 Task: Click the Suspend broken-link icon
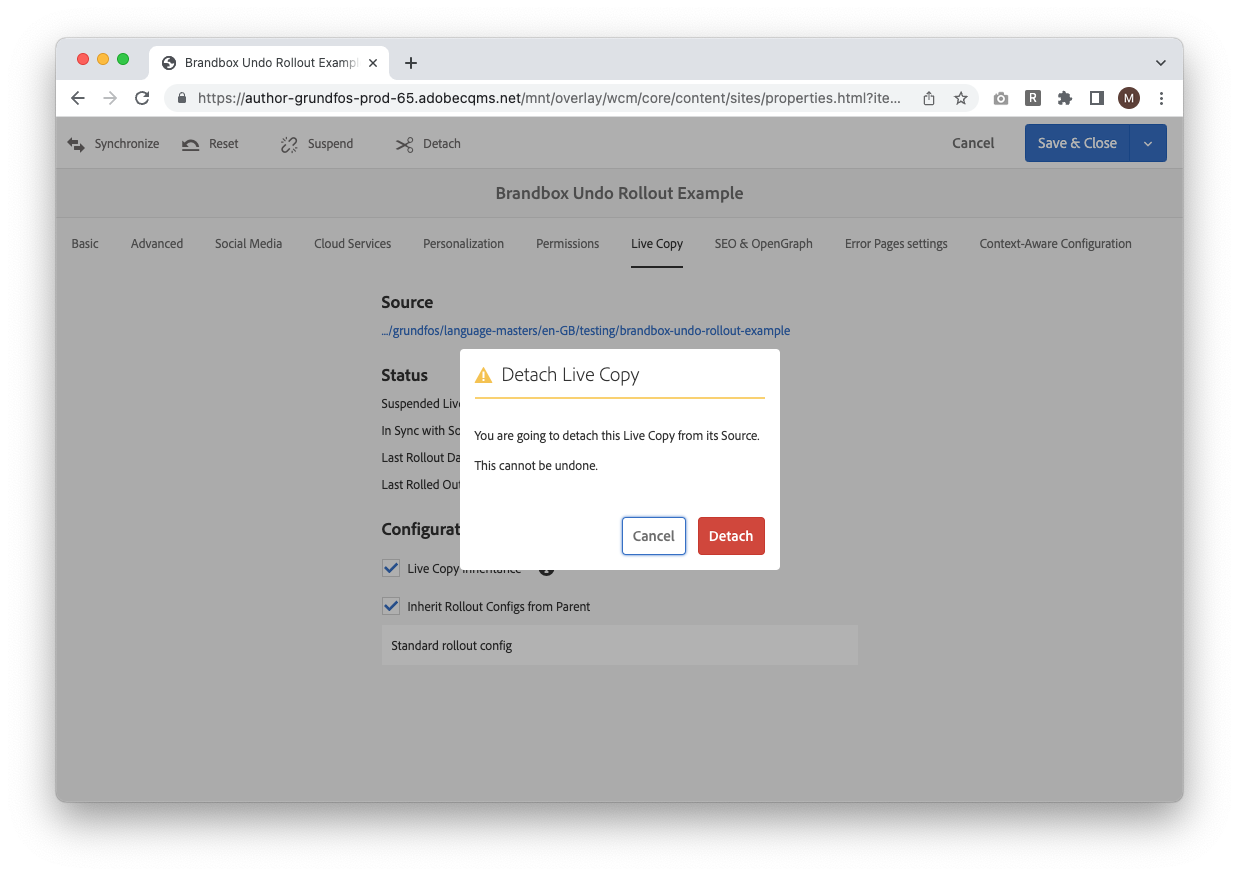(x=289, y=144)
